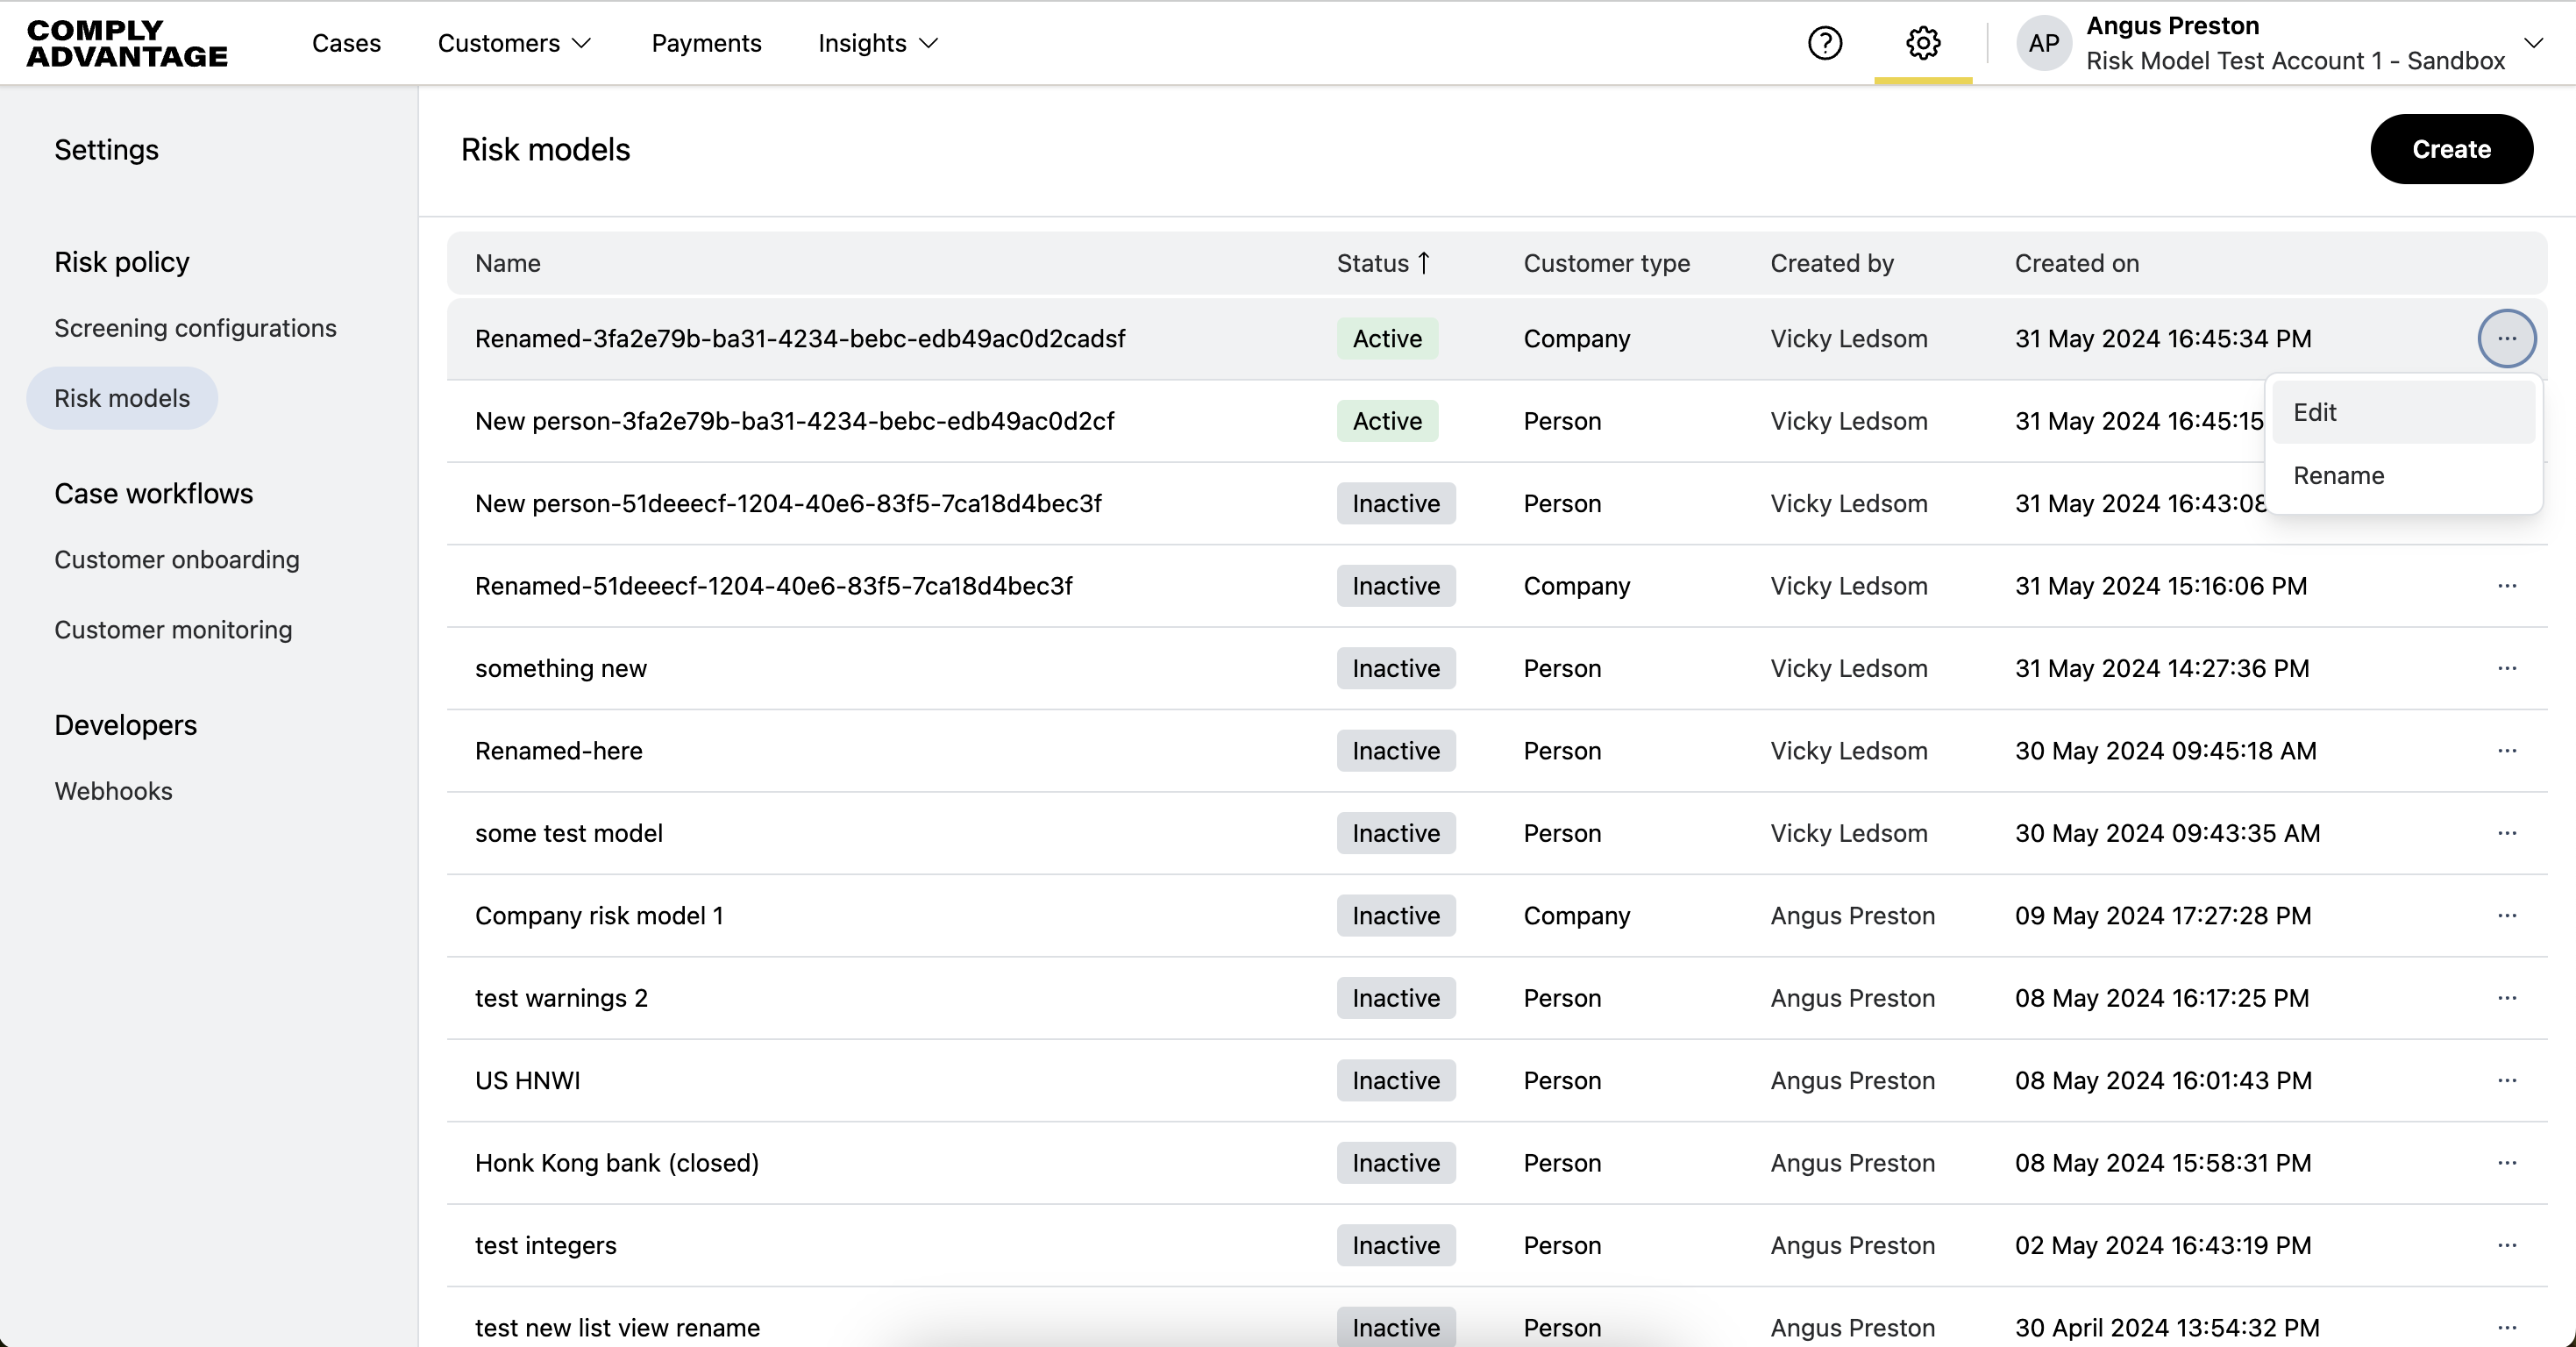This screenshot has height=1347, width=2576.
Task: Open more options for test integers row
Action: 2506,1246
